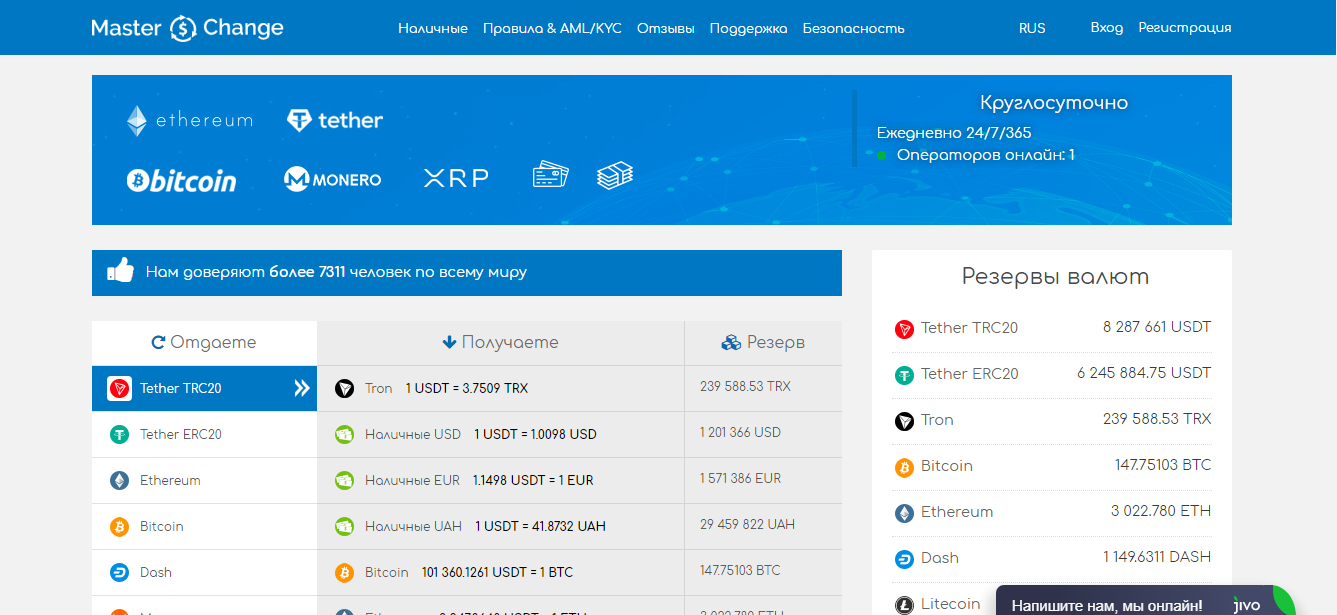Click the Круглосуточно heading
Screen dimensions: 1337x615
pos(1054,103)
